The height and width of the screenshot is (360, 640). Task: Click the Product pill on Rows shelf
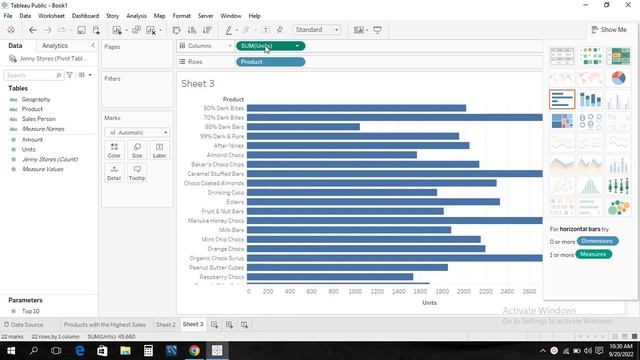pyautogui.click(x=270, y=62)
